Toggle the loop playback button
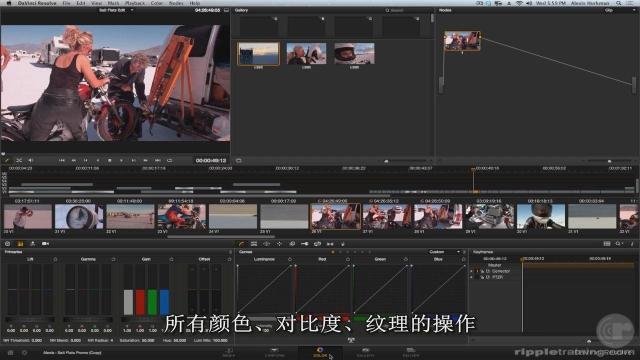The width and height of the screenshot is (640, 360). coord(170,160)
